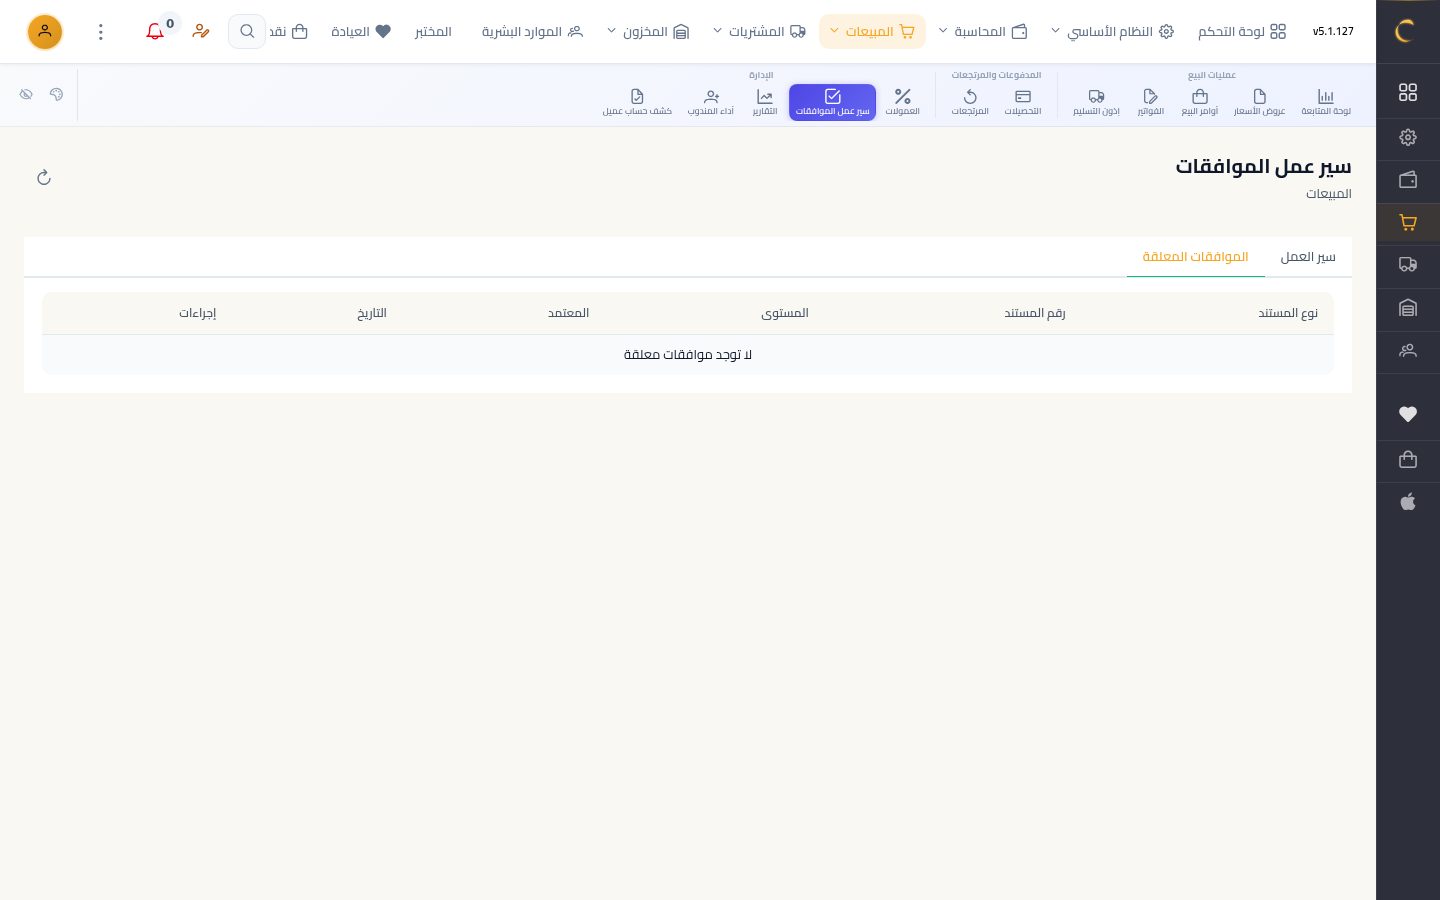This screenshot has height=900, width=1440.
Task: Open العمولات in the sales toolbar
Action: [903, 102]
